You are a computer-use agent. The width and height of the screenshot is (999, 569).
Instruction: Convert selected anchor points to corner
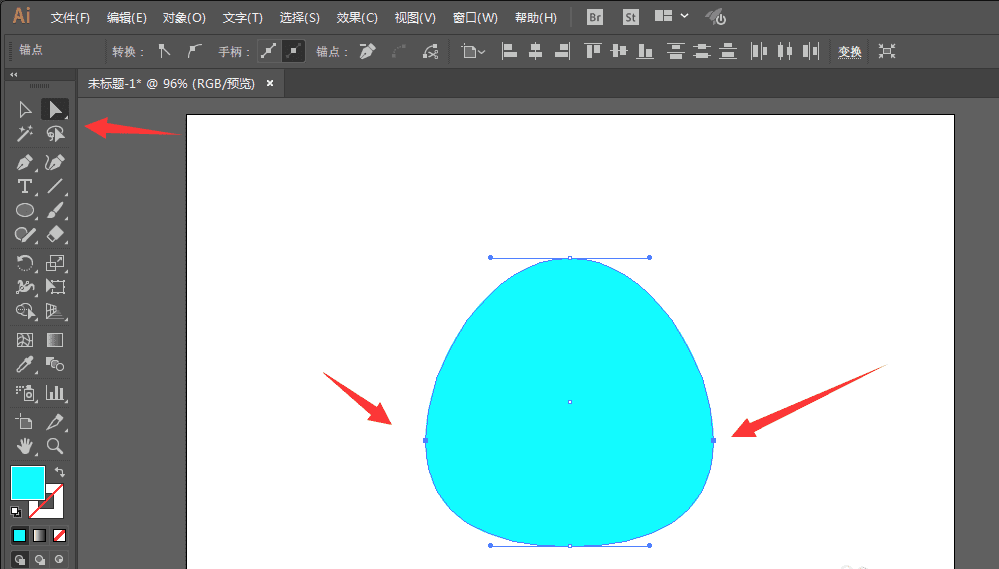pos(164,51)
